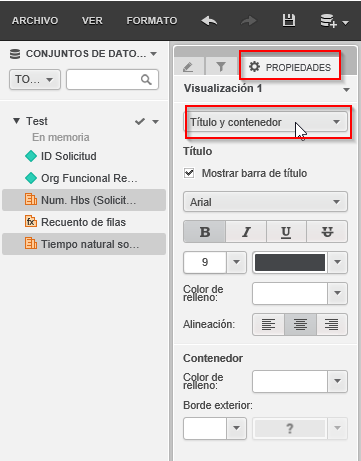The height and width of the screenshot is (461, 361).
Task: Open the ARCHIVO menu
Action: click(x=35, y=21)
